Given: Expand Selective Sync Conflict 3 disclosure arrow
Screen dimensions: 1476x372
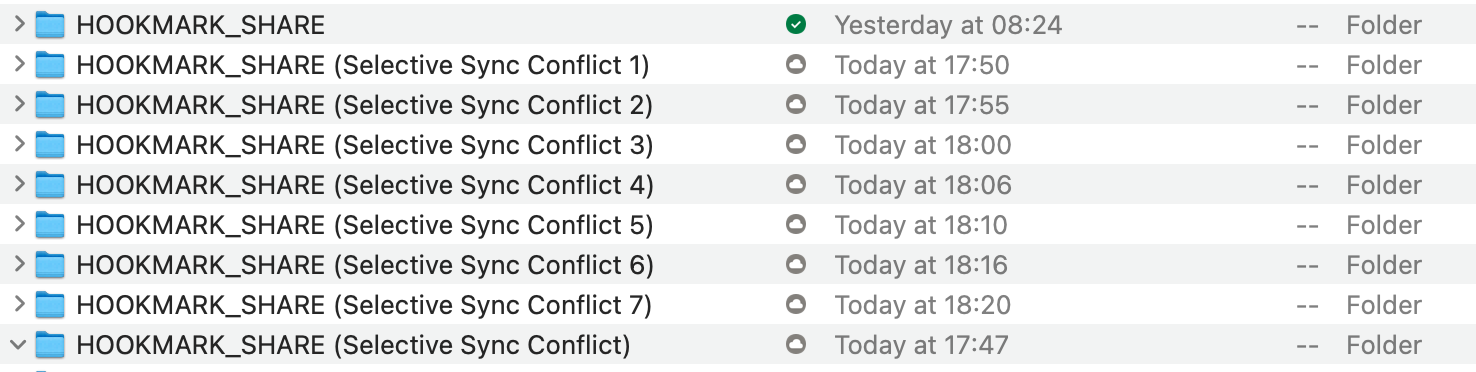Looking at the screenshot, I should click(x=18, y=145).
